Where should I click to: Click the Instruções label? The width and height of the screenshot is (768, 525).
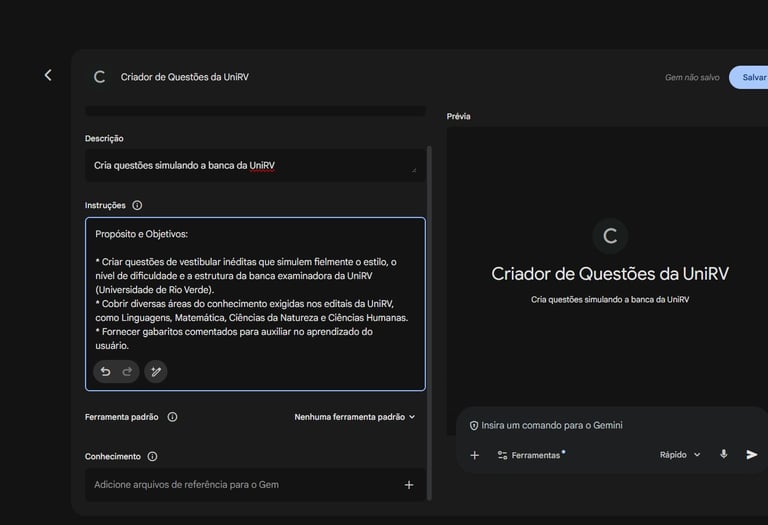coord(105,205)
